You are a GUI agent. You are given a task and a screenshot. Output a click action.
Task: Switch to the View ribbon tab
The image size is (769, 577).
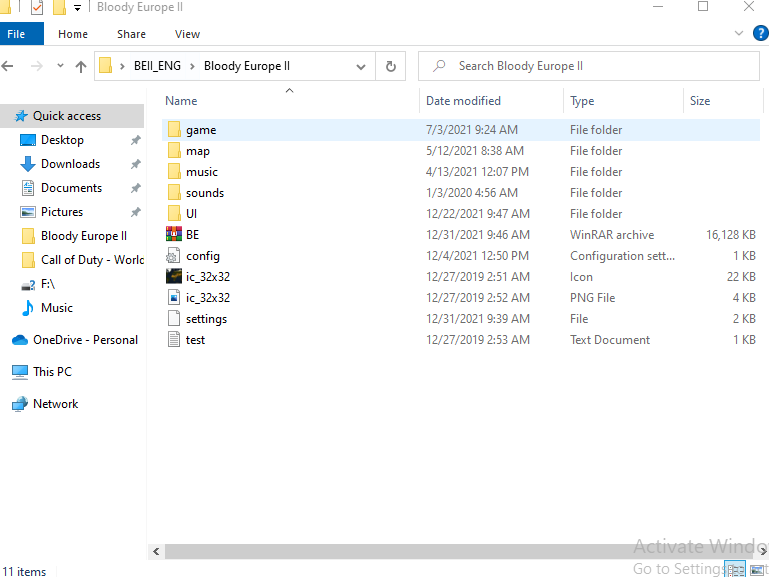coord(187,34)
